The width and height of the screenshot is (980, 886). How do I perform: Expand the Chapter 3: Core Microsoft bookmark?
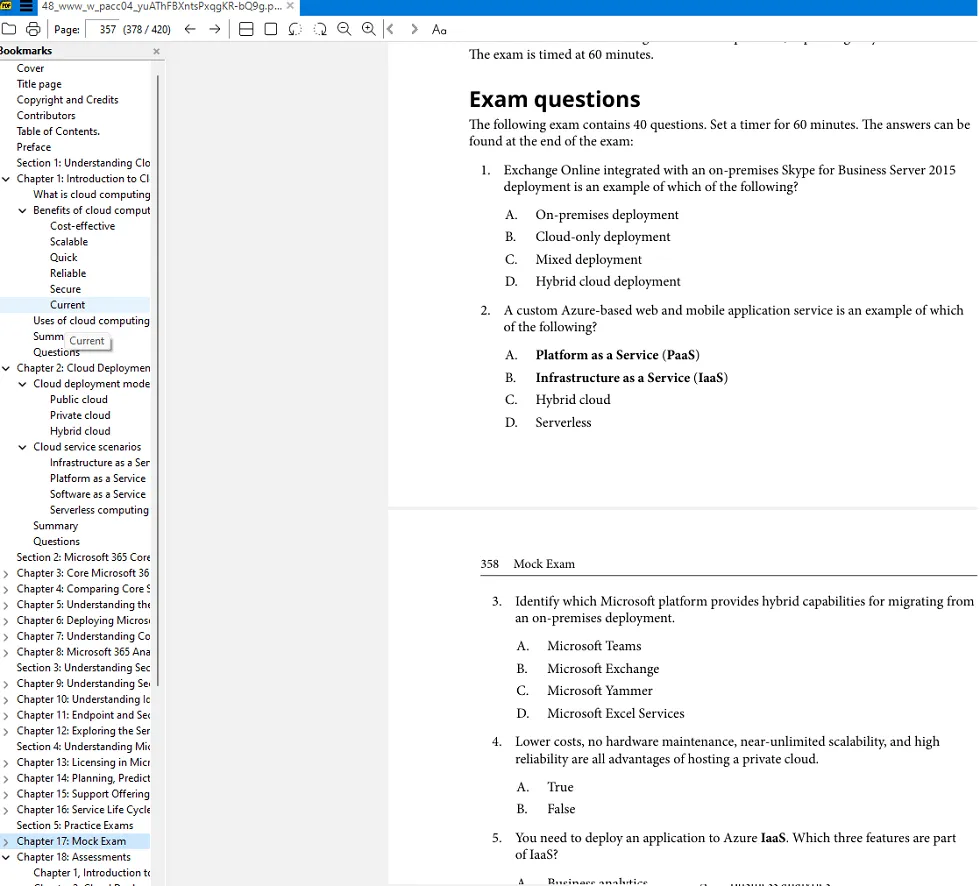(7, 574)
